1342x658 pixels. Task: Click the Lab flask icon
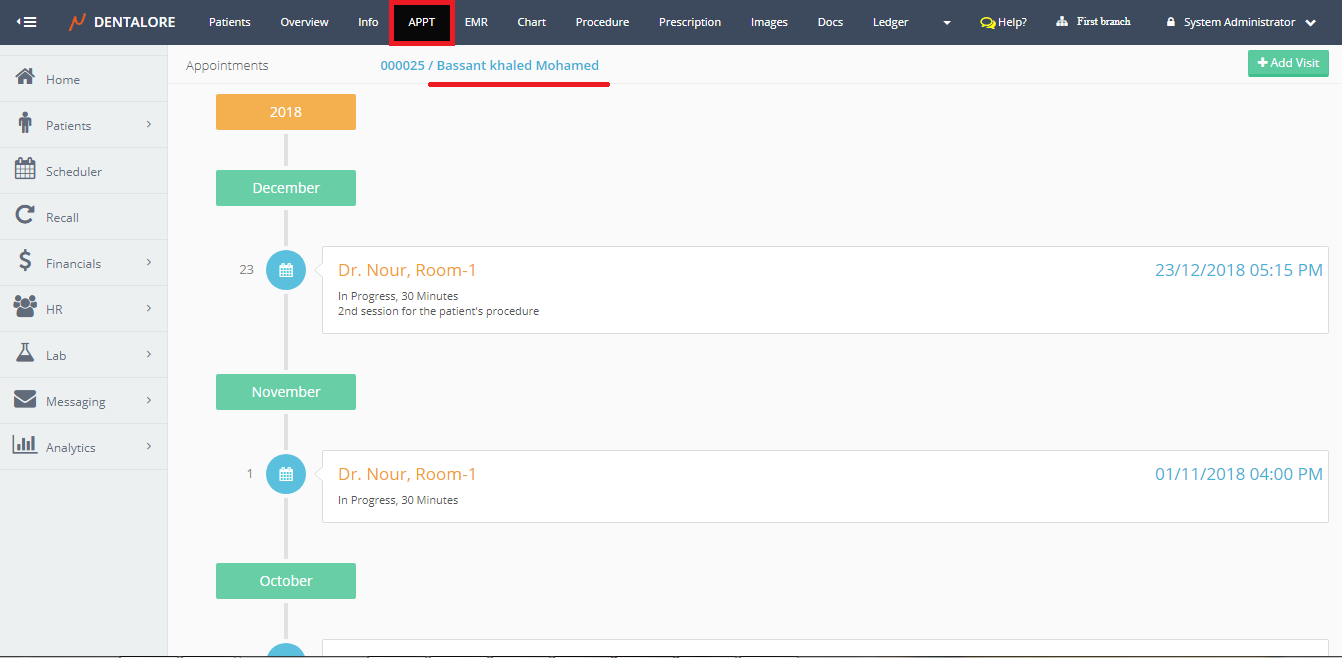26,354
